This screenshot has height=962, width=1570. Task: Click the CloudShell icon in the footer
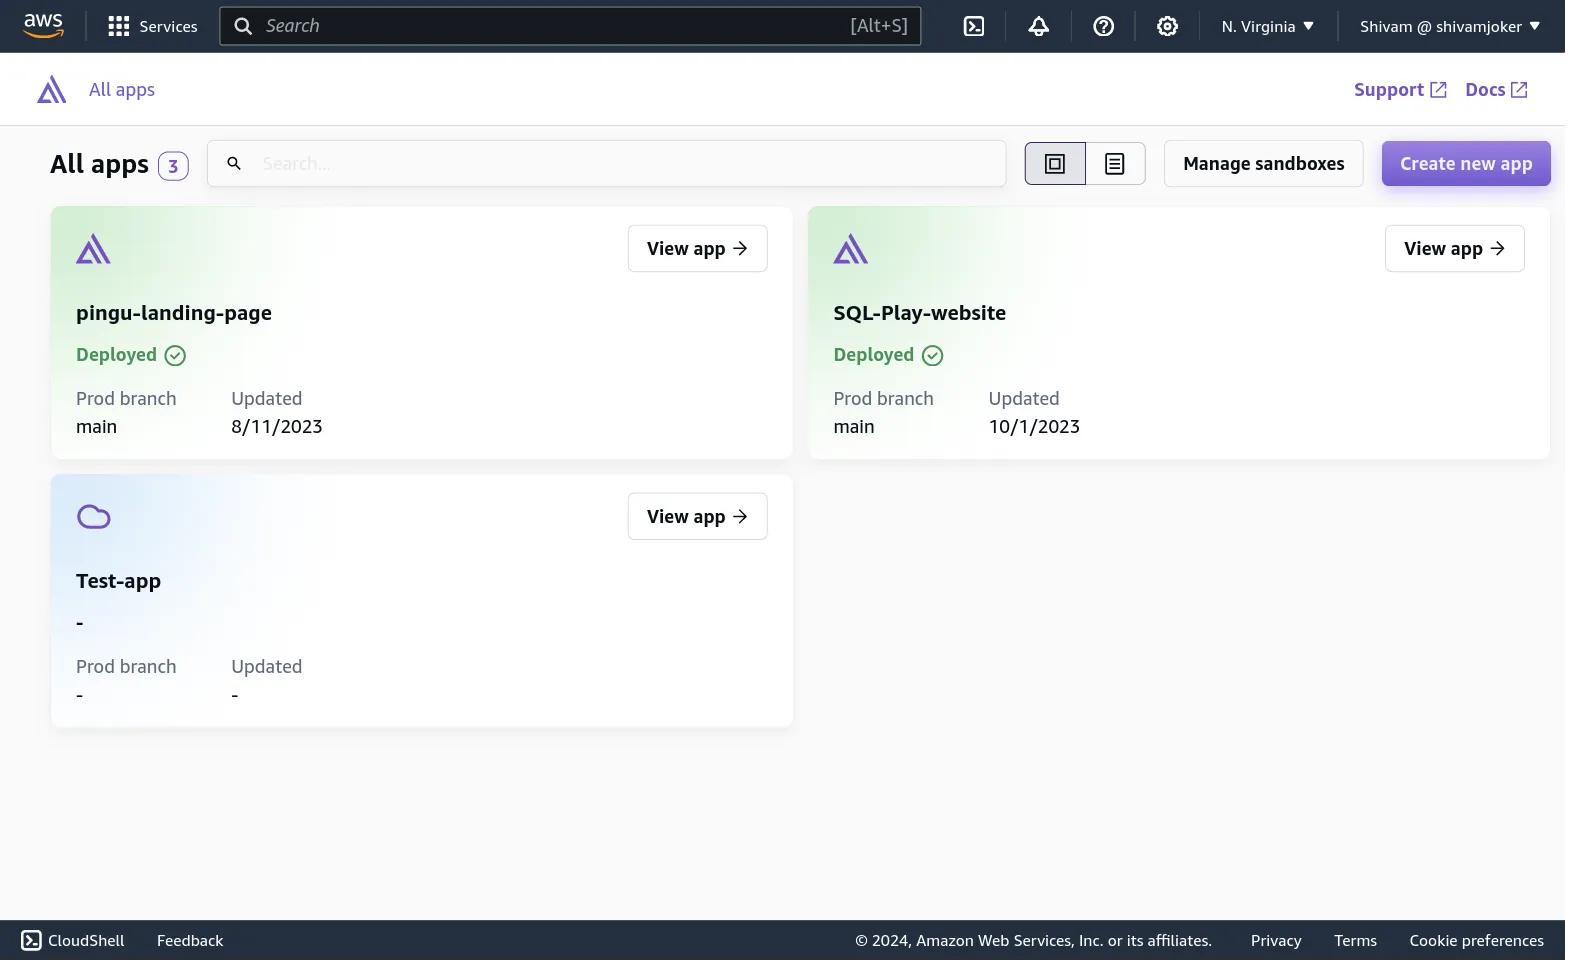32,941
